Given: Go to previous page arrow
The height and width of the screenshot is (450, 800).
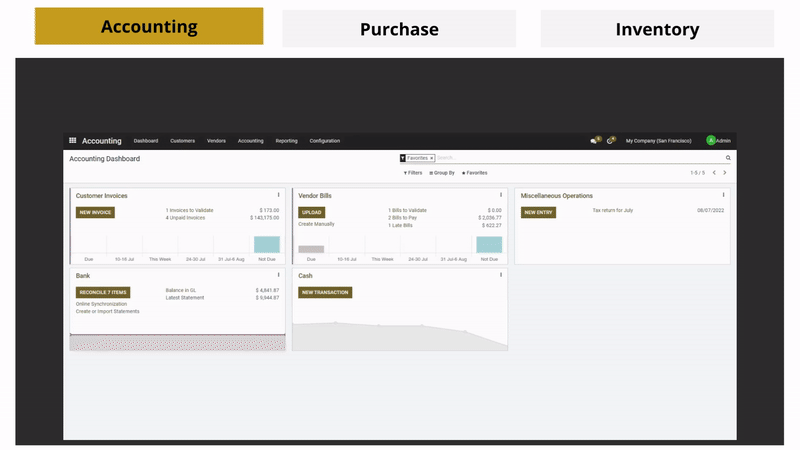Looking at the screenshot, I should click(x=713, y=173).
